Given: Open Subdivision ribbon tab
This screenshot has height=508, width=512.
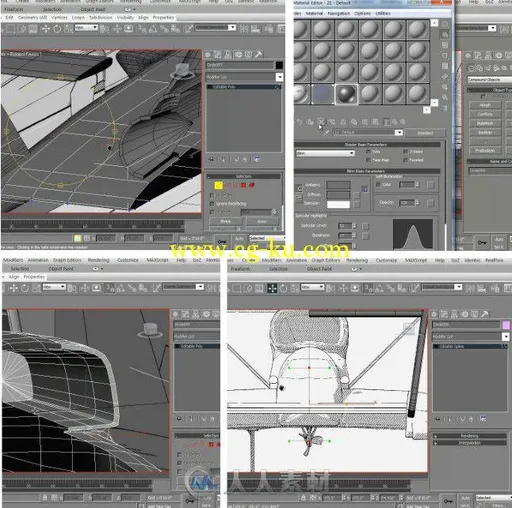Looking at the screenshot, I should click(100, 17).
